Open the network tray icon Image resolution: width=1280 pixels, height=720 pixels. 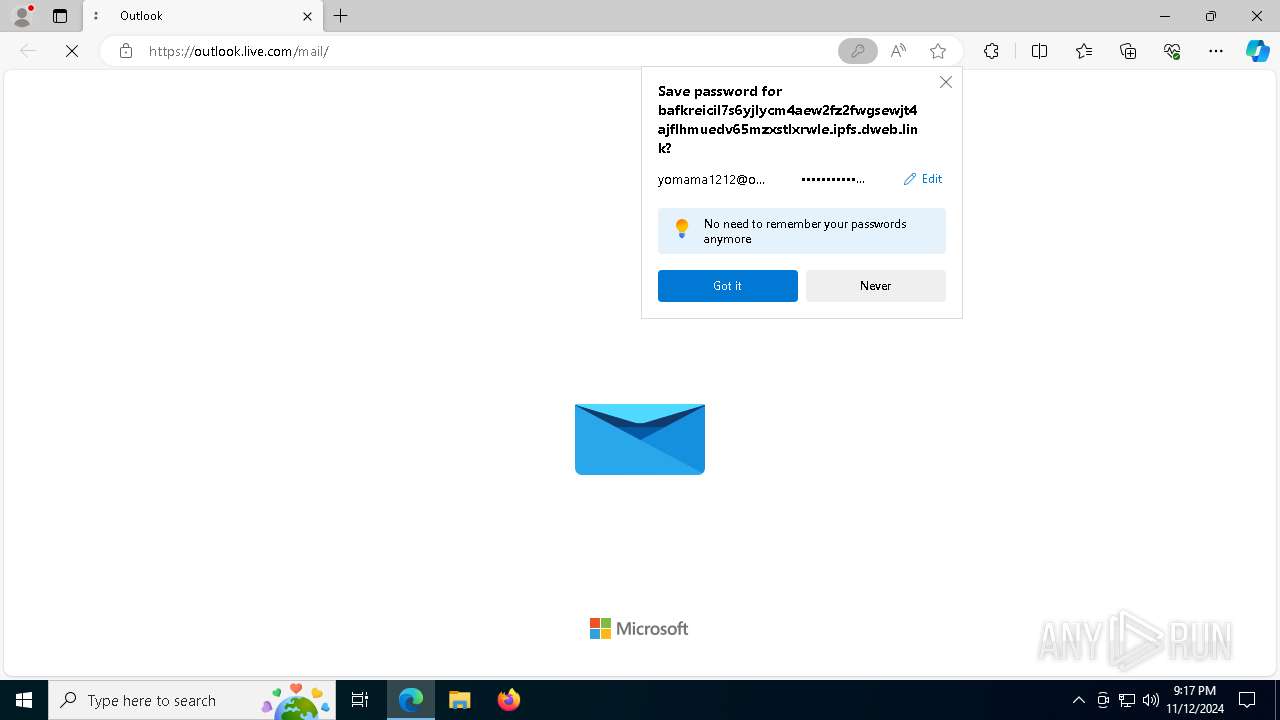tap(1127, 700)
